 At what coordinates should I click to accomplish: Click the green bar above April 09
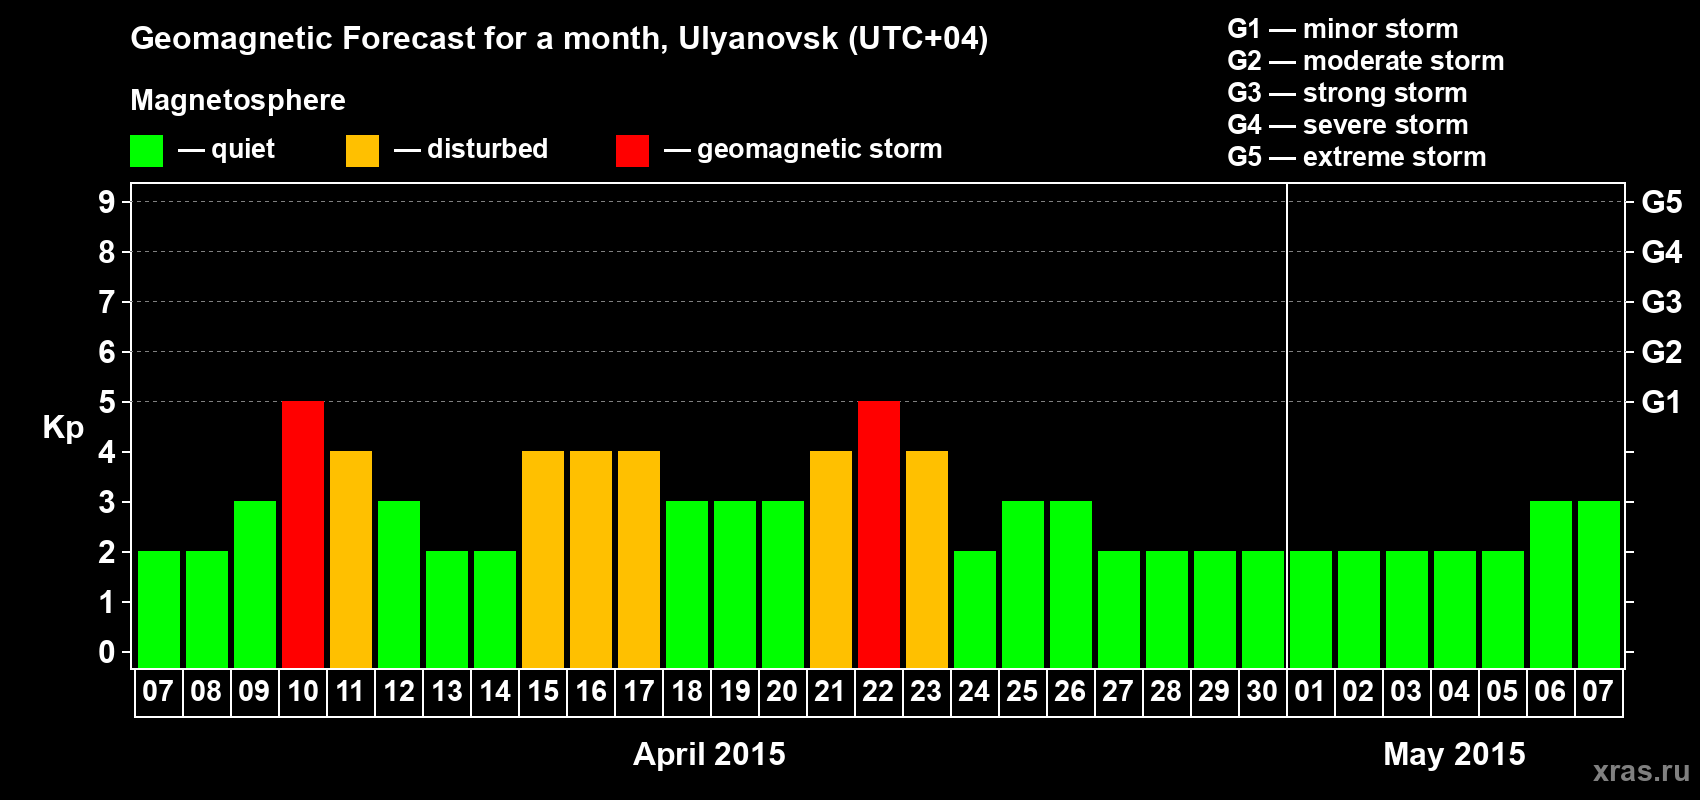pyautogui.click(x=255, y=584)
